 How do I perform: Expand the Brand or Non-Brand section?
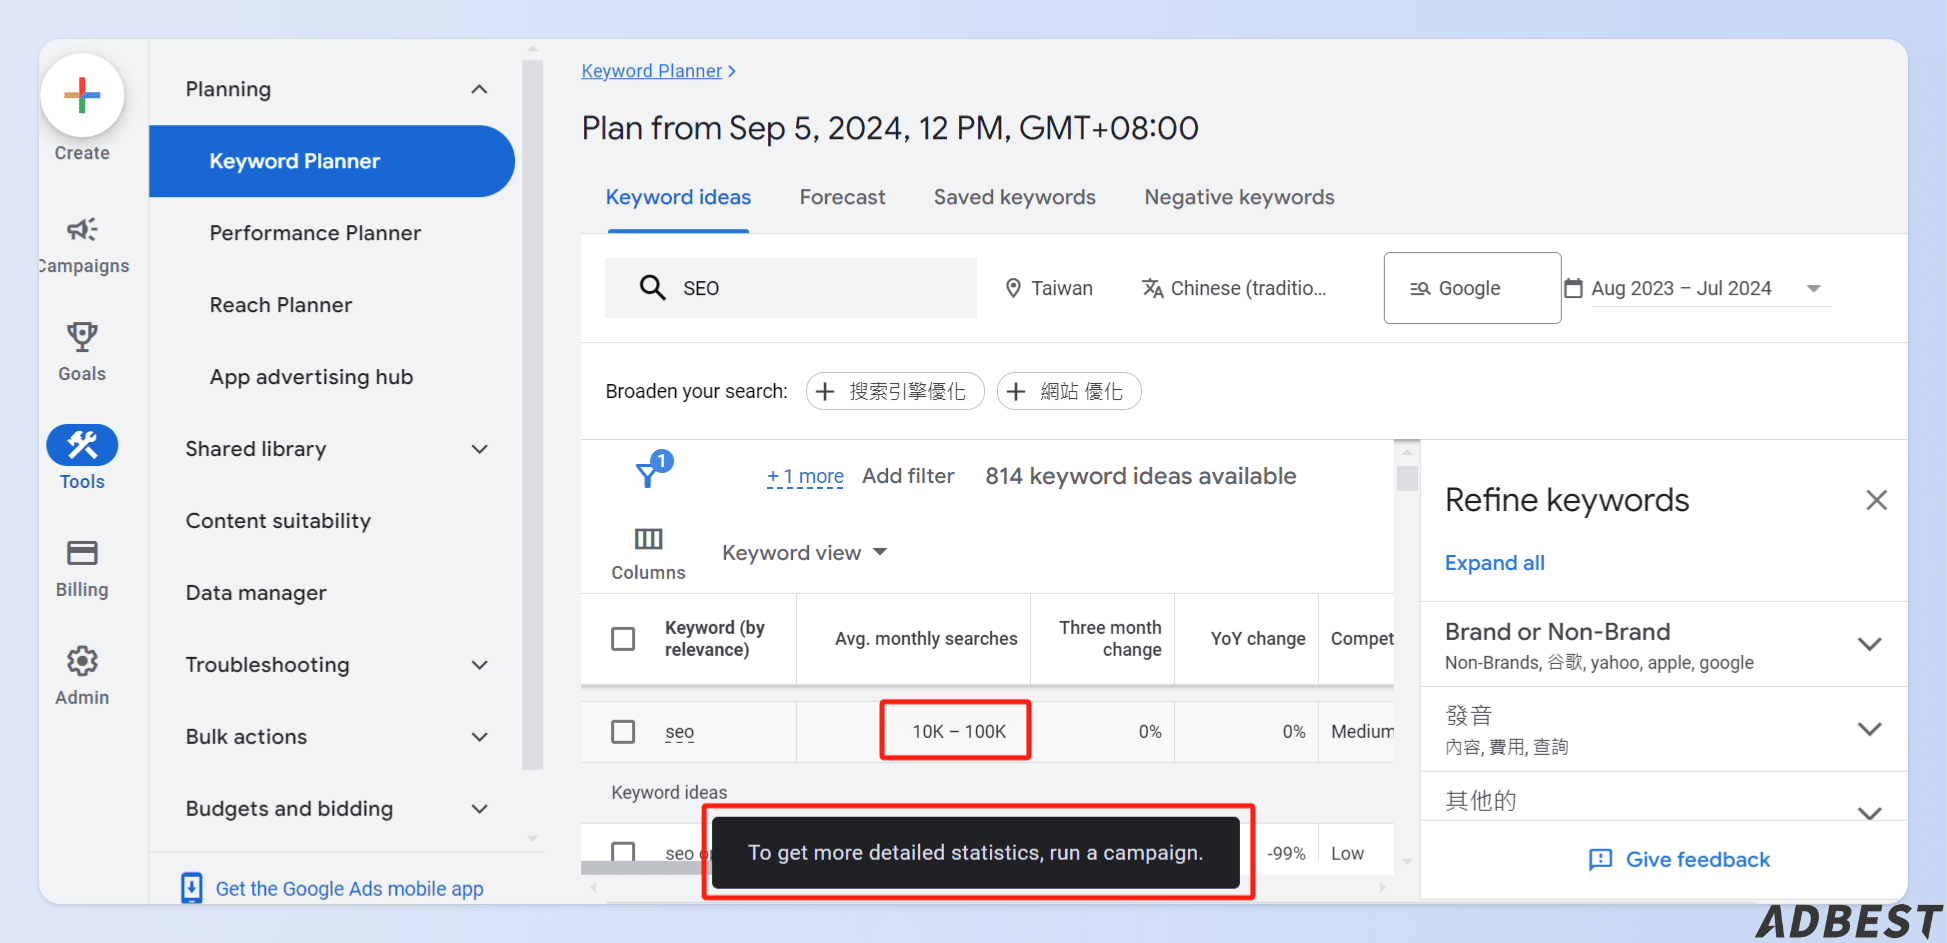[1869, 645]
